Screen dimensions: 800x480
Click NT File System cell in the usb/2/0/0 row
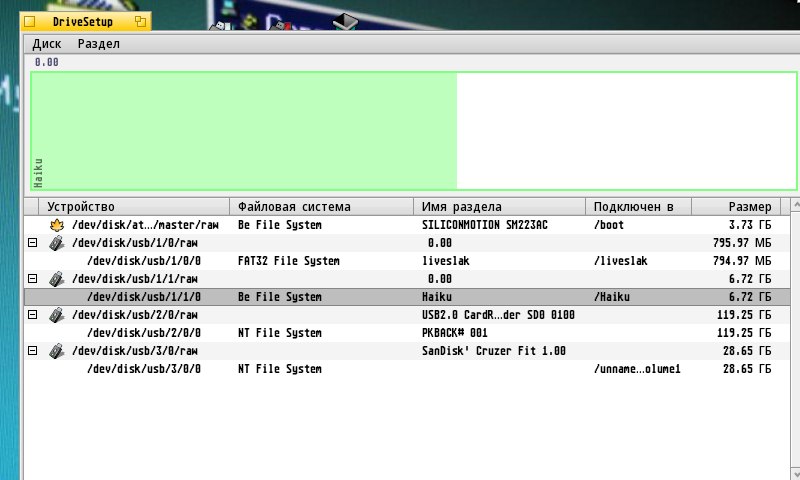click(280, 333)
